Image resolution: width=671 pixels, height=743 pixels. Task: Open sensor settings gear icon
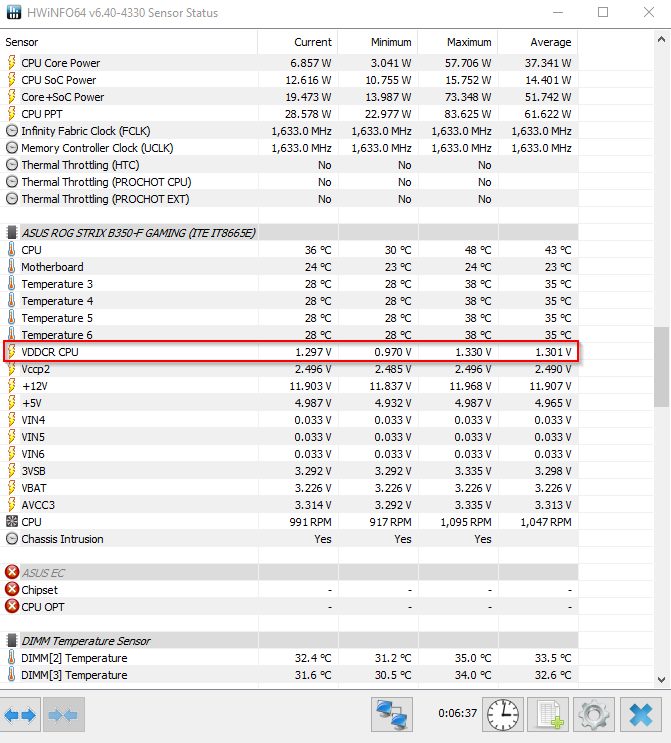click(594, 715)
